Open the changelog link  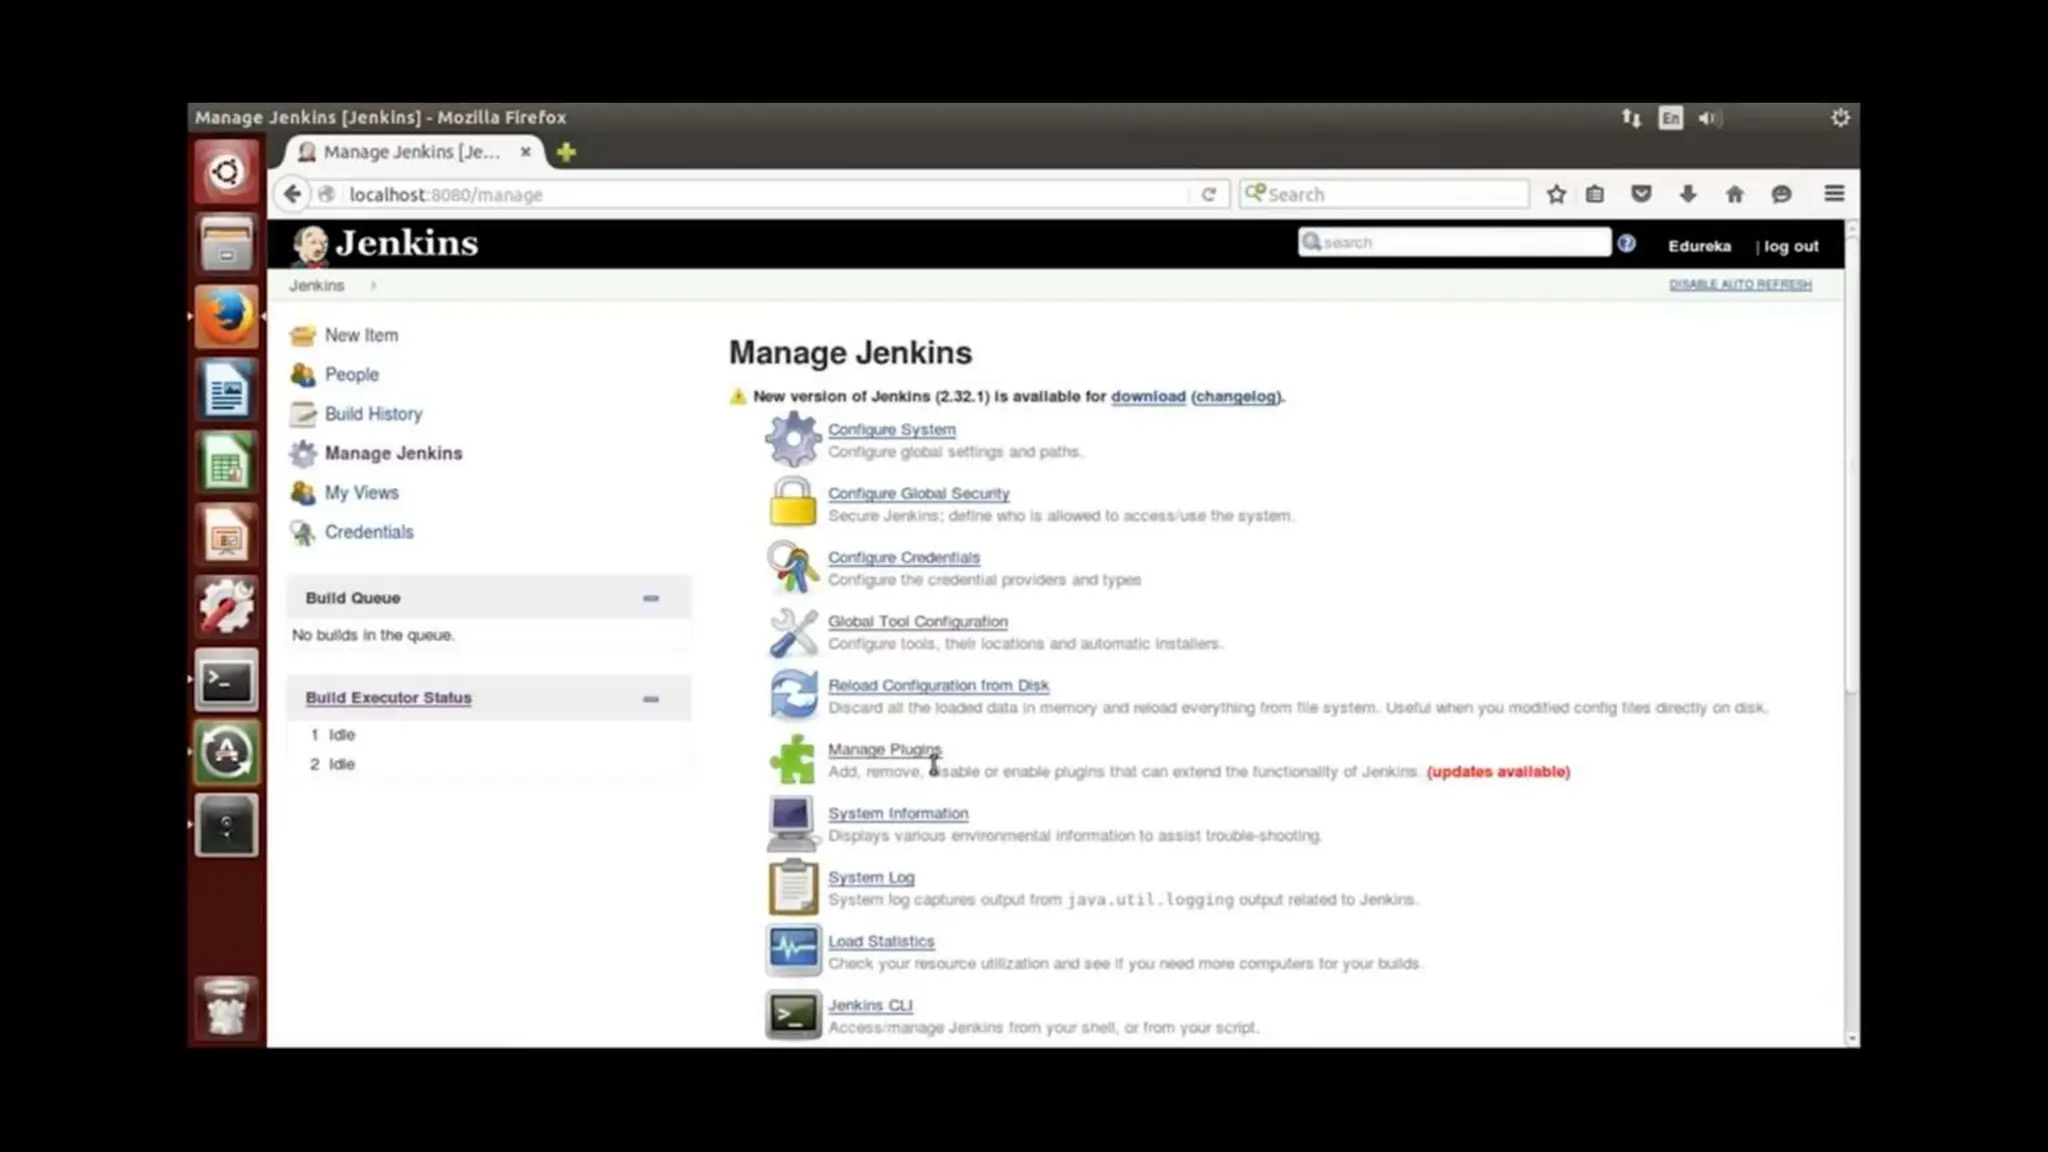point(1236,396)
